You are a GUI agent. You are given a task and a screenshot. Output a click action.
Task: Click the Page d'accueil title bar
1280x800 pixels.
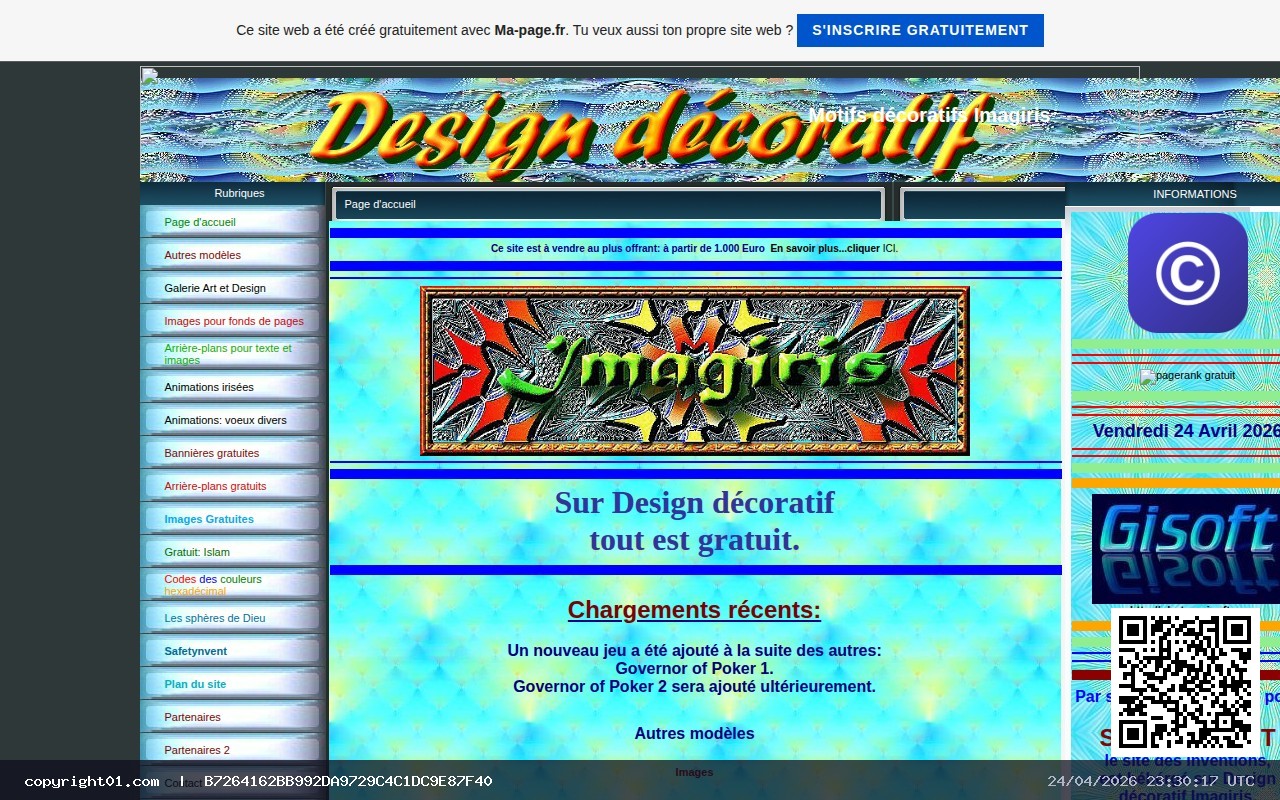tap(608, 204)
